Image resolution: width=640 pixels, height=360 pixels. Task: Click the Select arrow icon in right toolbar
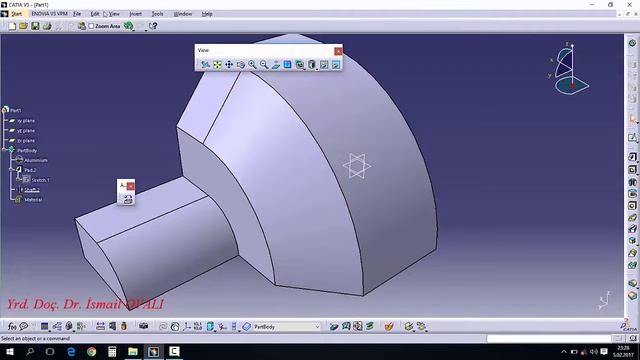pos(632,119)
